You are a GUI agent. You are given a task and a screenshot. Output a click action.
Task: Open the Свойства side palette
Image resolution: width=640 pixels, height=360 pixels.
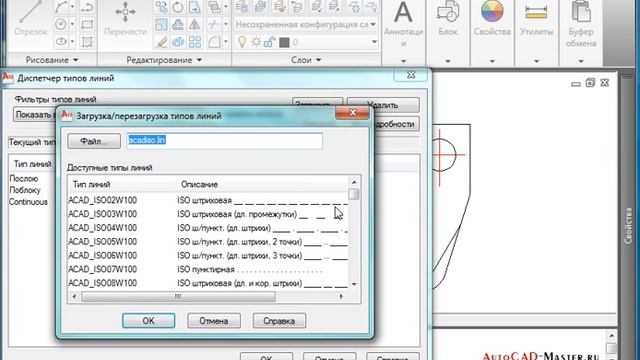[x=628, y=225]
